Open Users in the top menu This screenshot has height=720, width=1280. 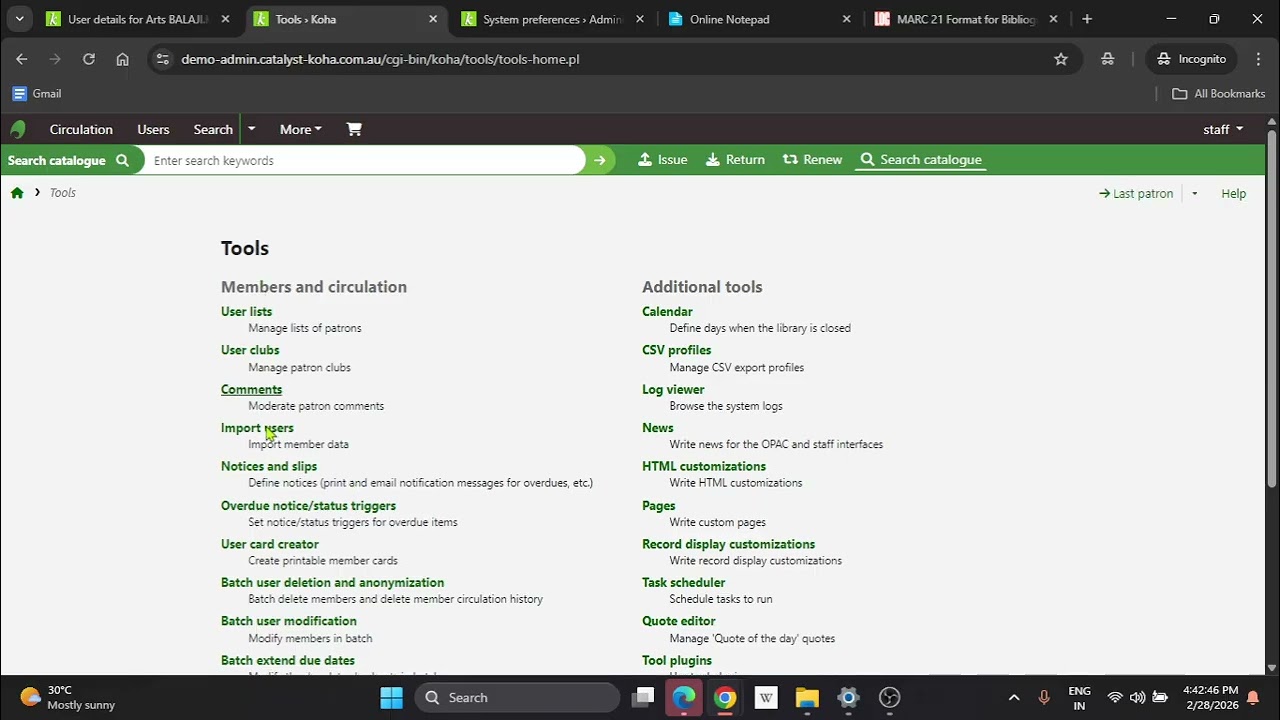[x=153, y=129]
